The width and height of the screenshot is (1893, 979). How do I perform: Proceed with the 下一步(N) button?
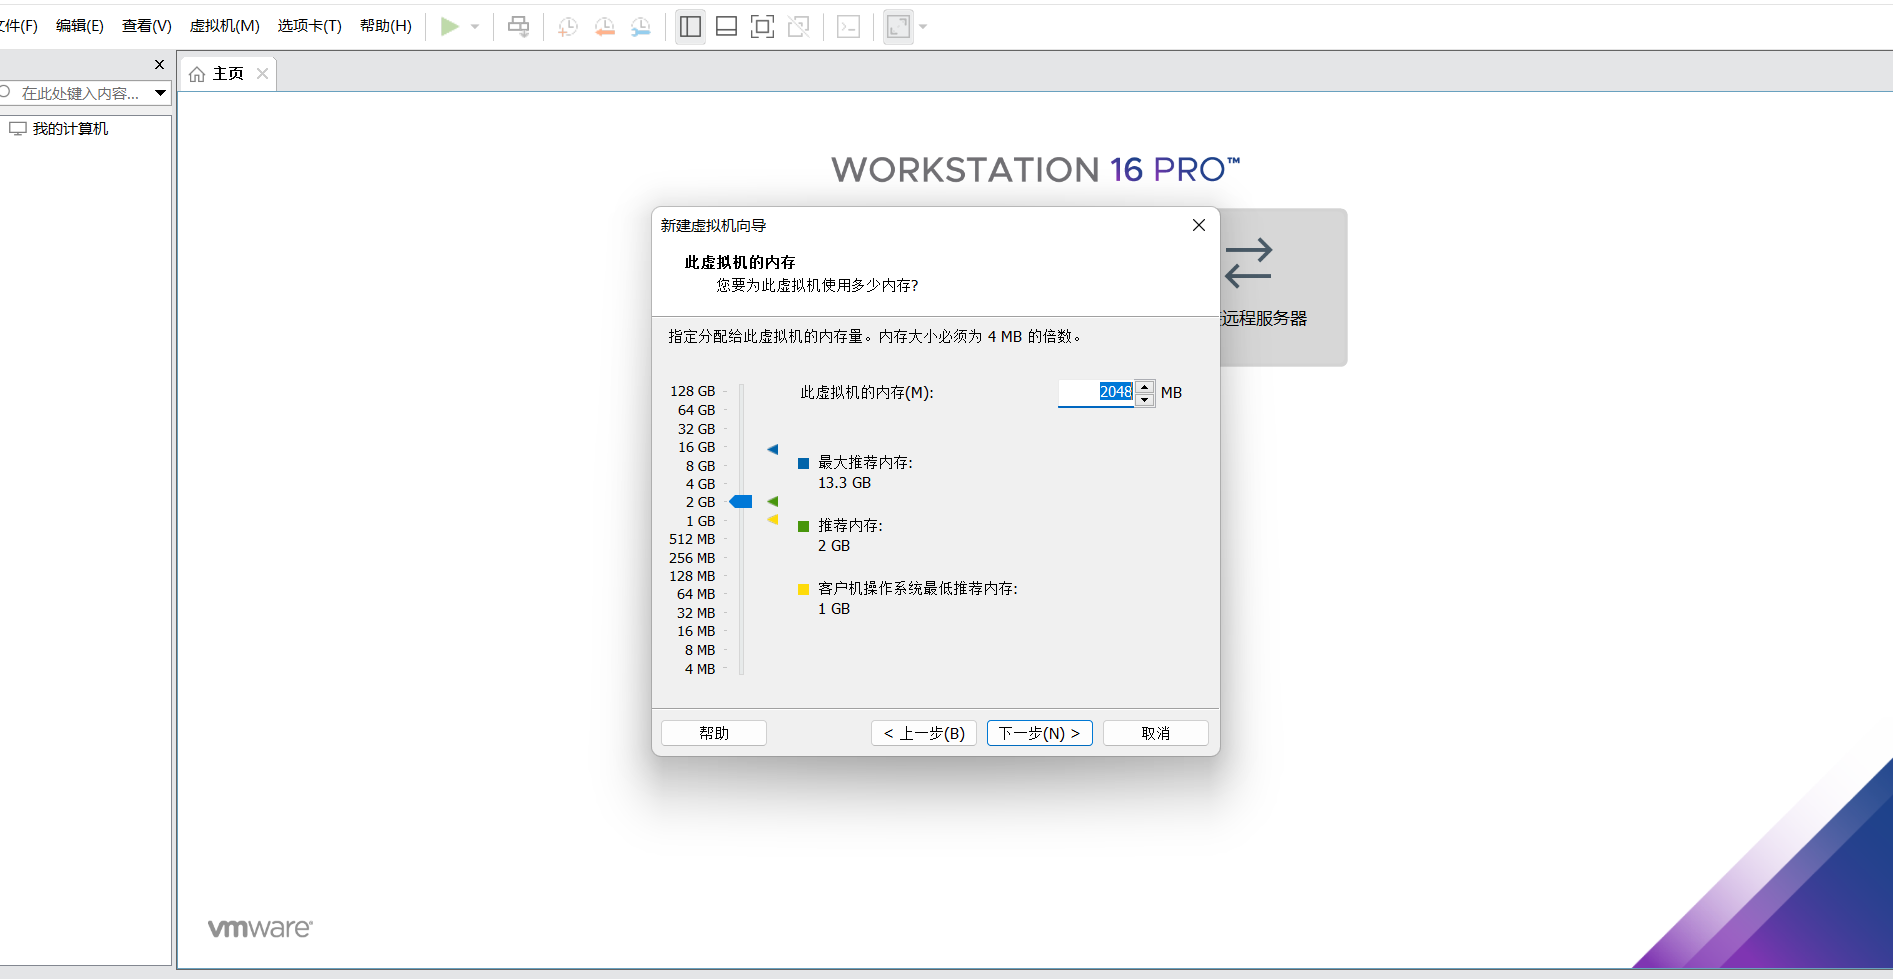1040,734
